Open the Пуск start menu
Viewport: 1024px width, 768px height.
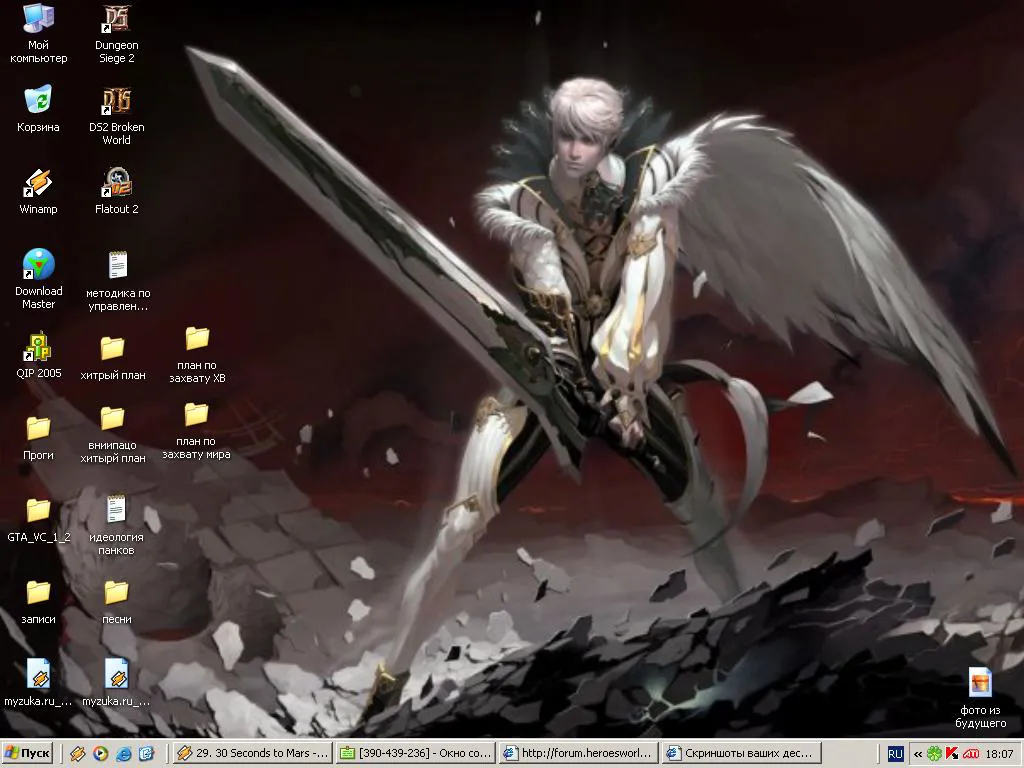27,754
